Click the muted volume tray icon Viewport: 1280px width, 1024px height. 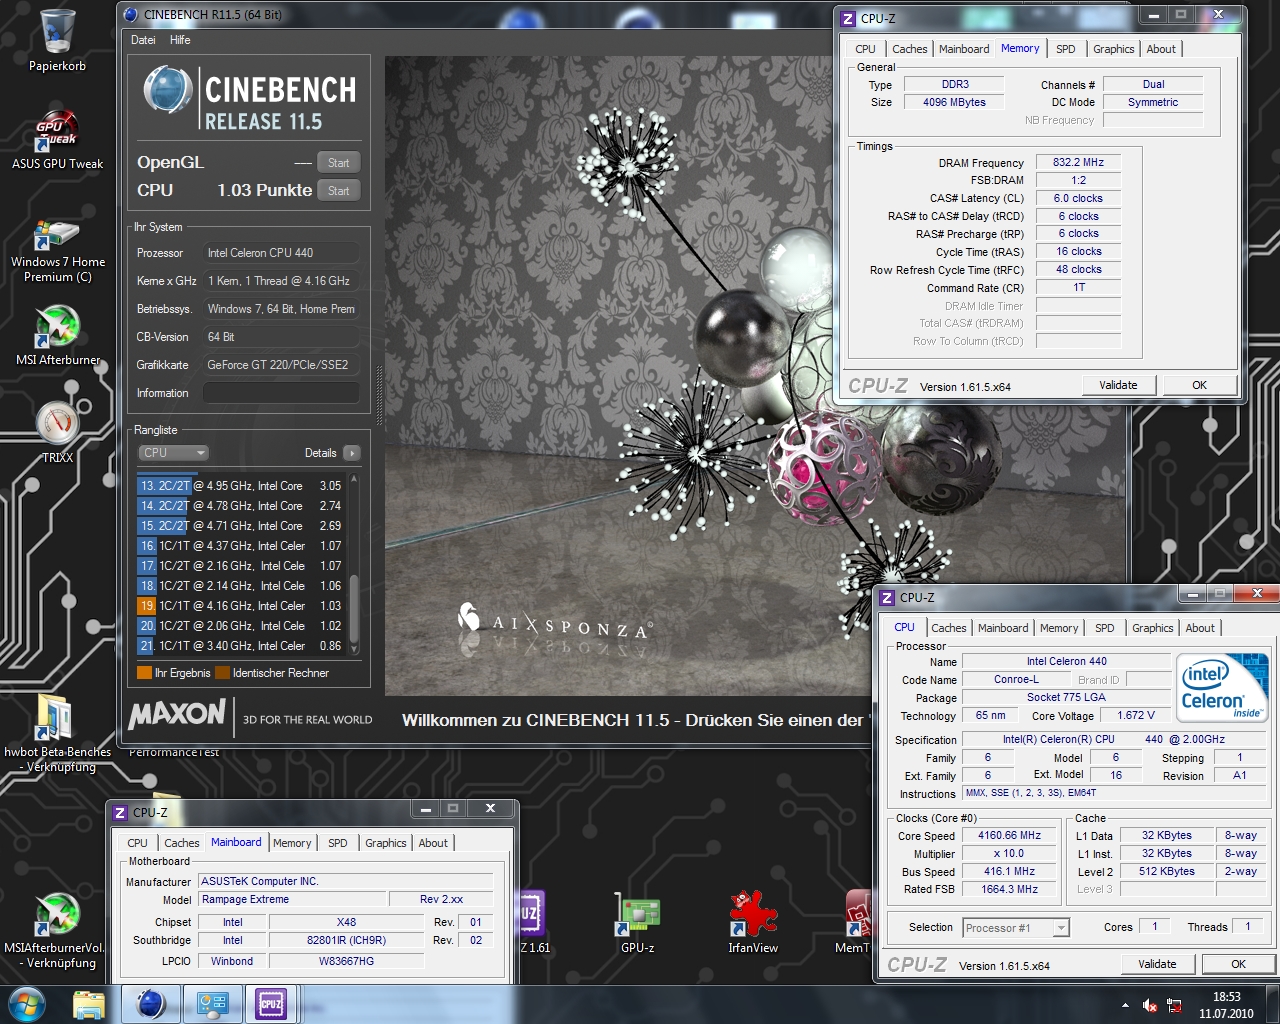tap(1150, 1006)
